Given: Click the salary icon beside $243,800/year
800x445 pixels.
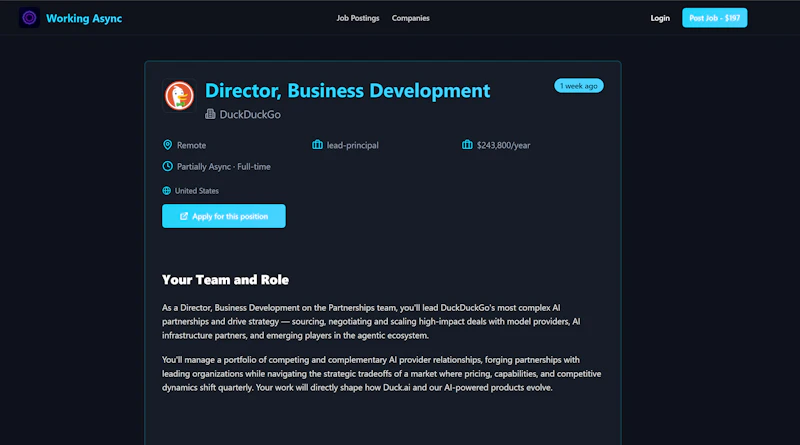Looking at the screenshot, I should click(x=467, y=145).
